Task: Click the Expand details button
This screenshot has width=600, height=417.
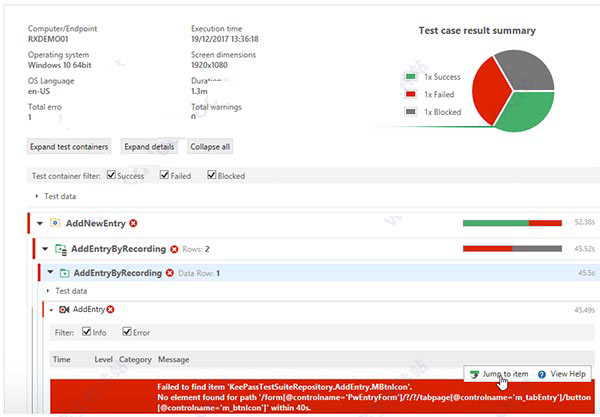Action: (149, 147)
